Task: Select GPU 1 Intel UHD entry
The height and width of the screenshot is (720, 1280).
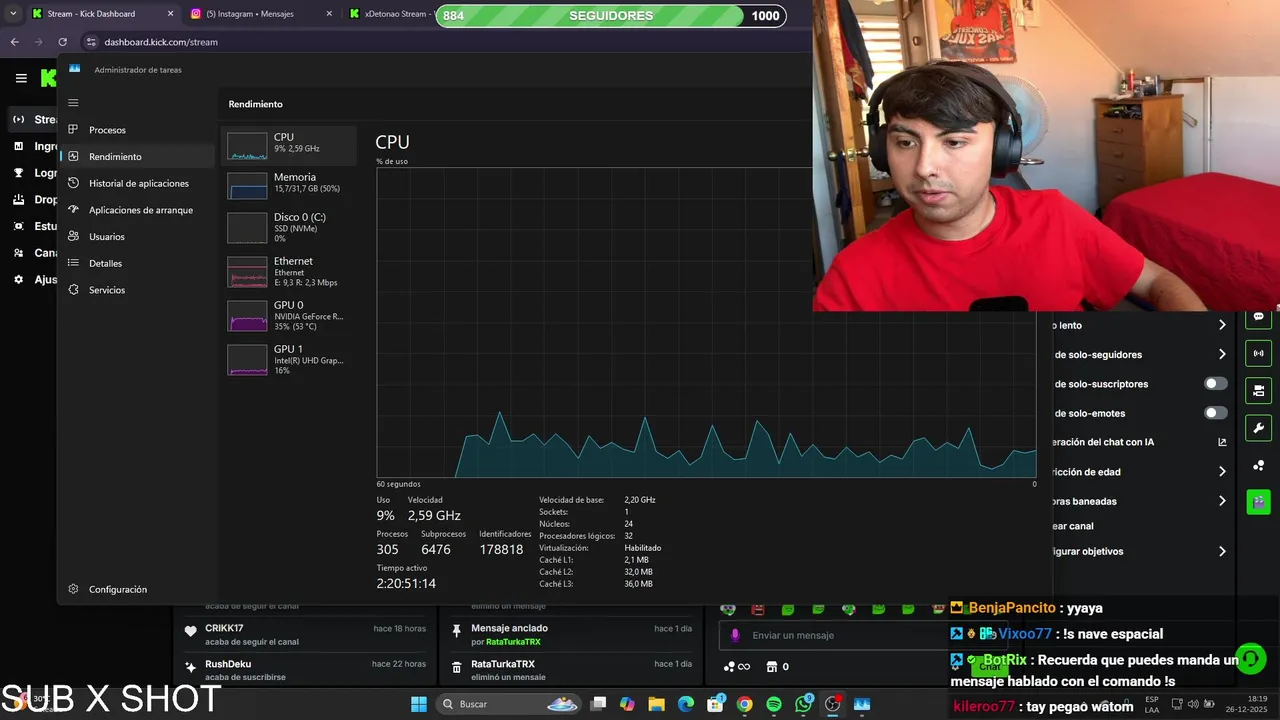Action: (x=289, y=359)
